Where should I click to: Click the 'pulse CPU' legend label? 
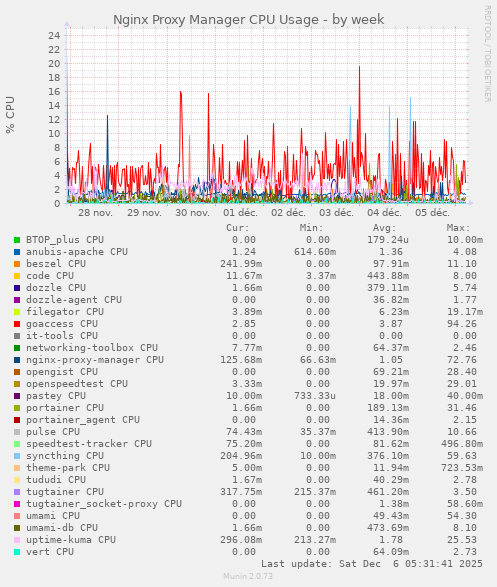(53, 432)
